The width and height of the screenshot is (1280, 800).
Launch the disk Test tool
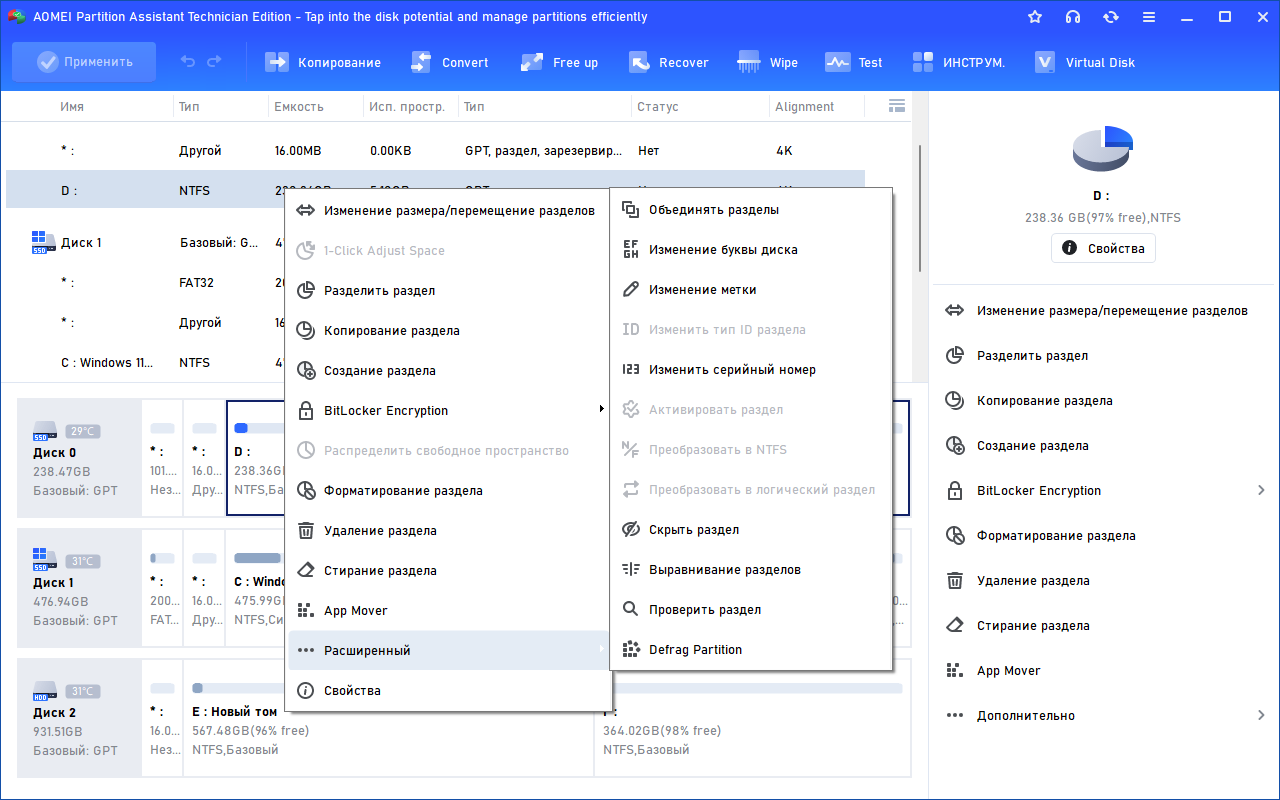pyautogui.click(x=854, y=62)
